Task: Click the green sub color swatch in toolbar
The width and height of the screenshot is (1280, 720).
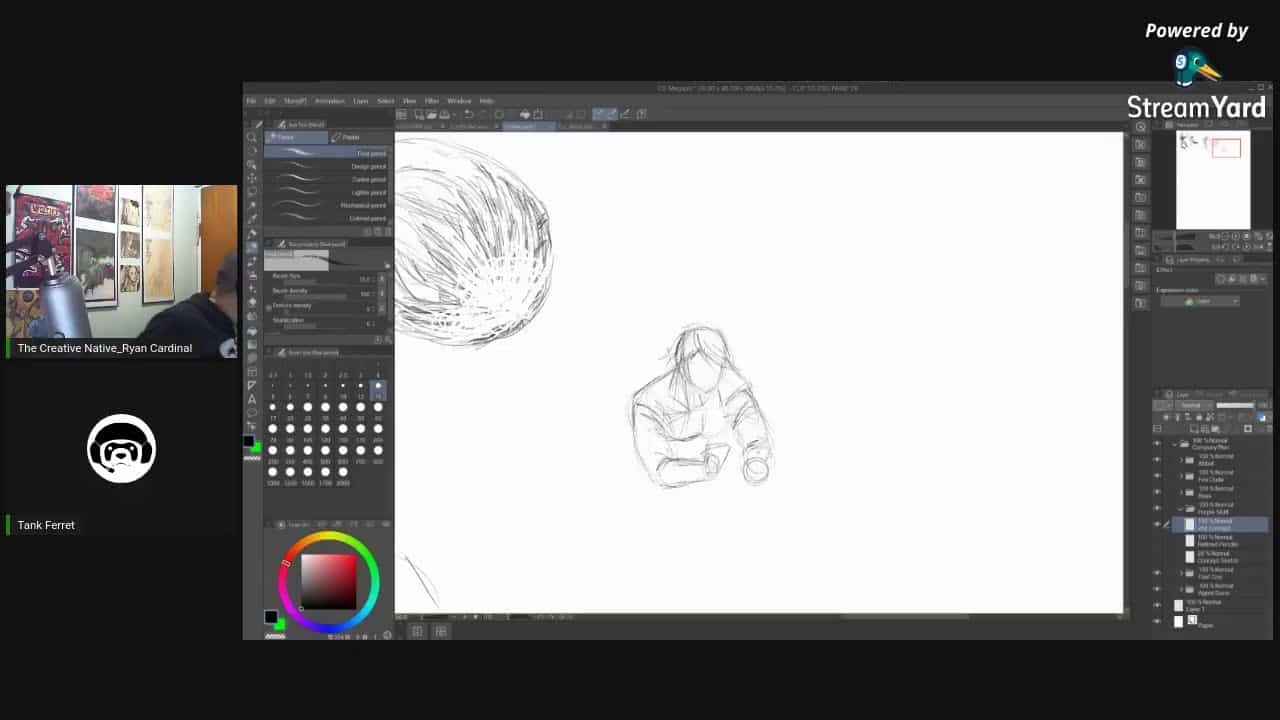Action: coord(256,447)
